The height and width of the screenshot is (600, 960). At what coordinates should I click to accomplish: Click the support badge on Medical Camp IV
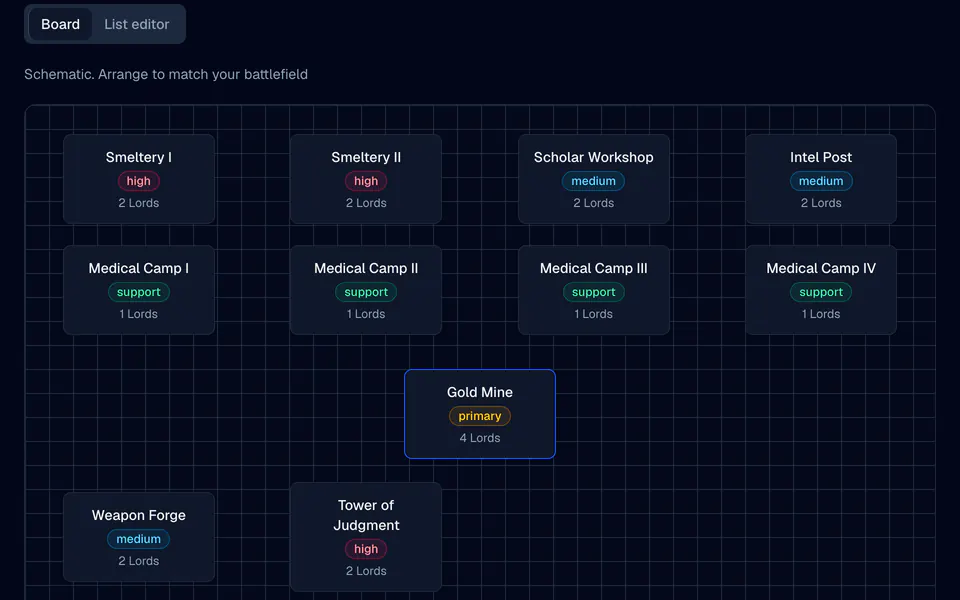click(821, 292)
